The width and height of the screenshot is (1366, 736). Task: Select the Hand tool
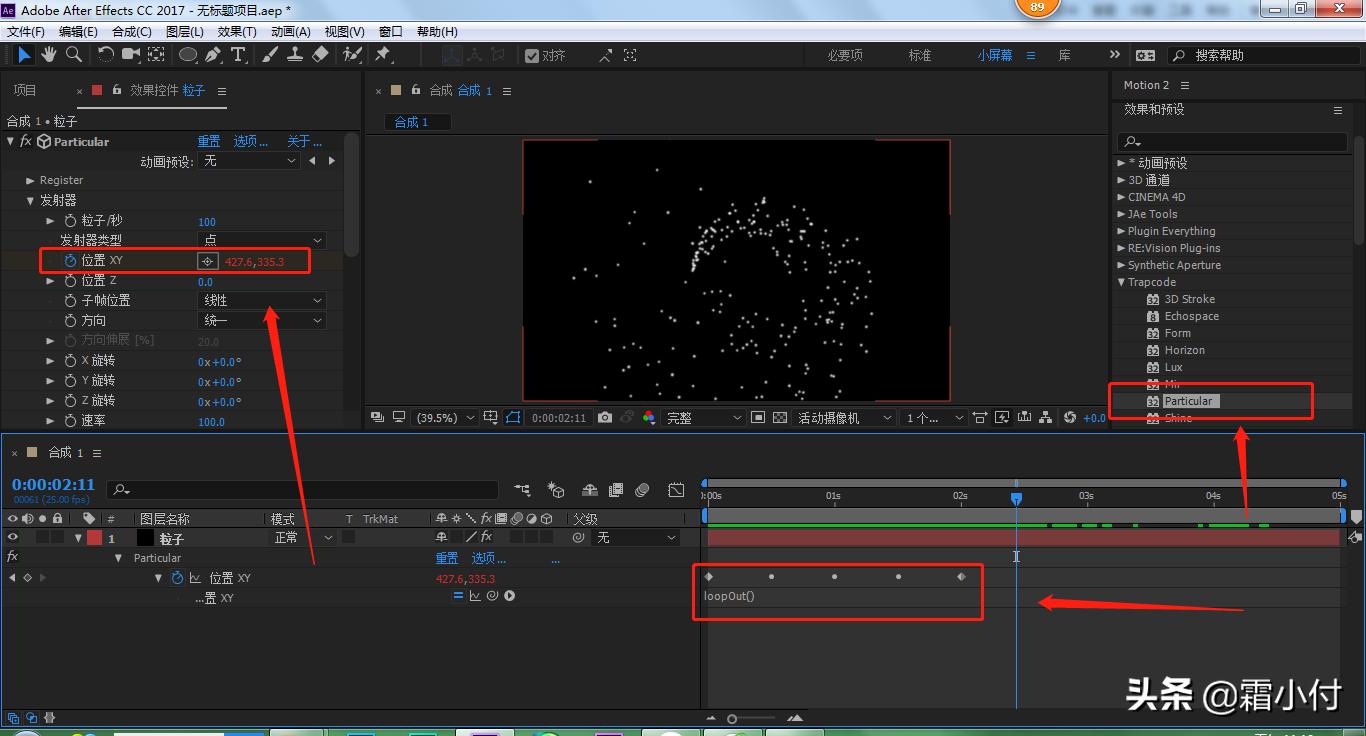pos(48,55)
